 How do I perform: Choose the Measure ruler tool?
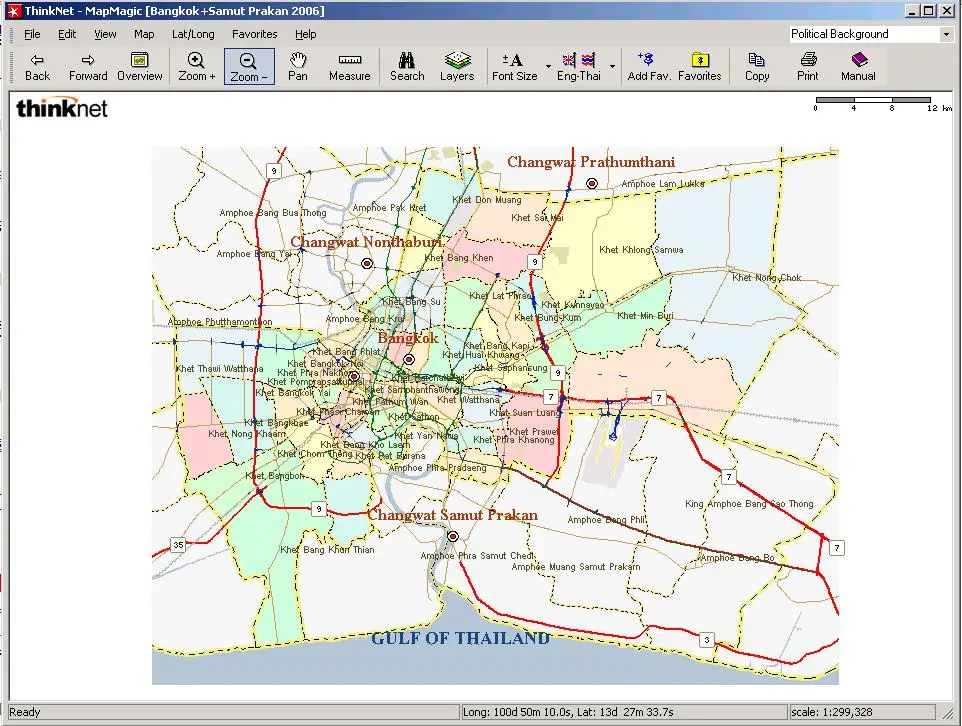click(350, 66)
